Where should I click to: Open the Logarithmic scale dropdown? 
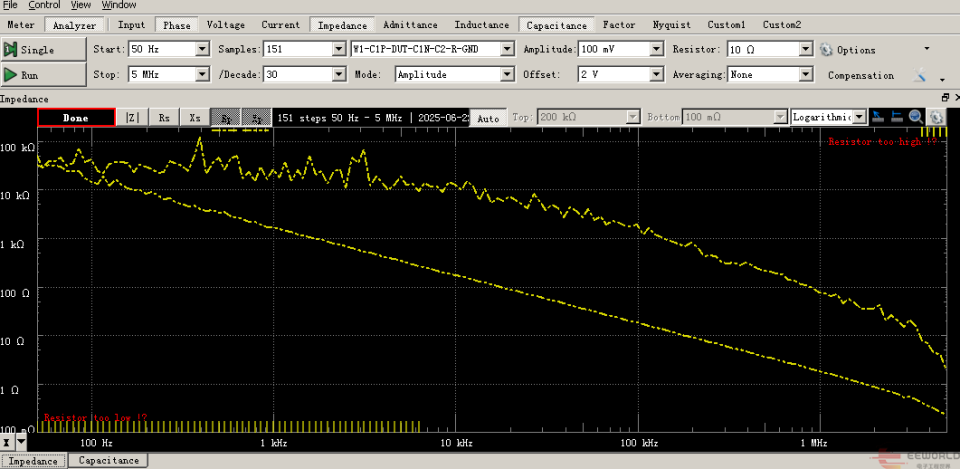tap(860, 117)
